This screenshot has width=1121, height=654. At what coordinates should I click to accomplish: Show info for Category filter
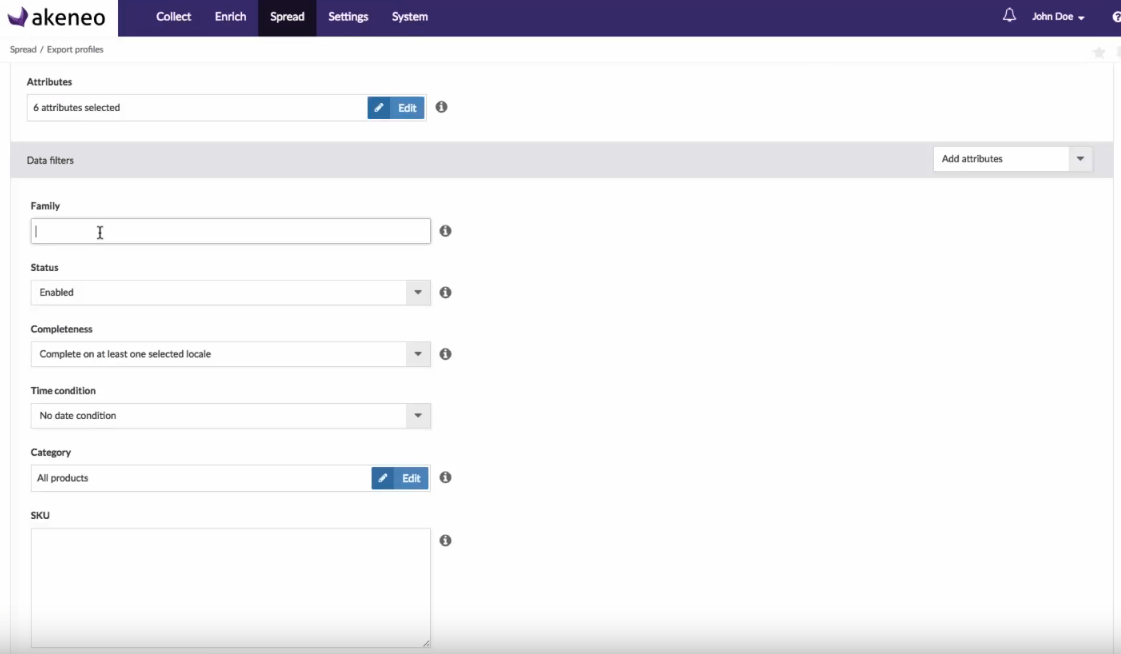445,477
